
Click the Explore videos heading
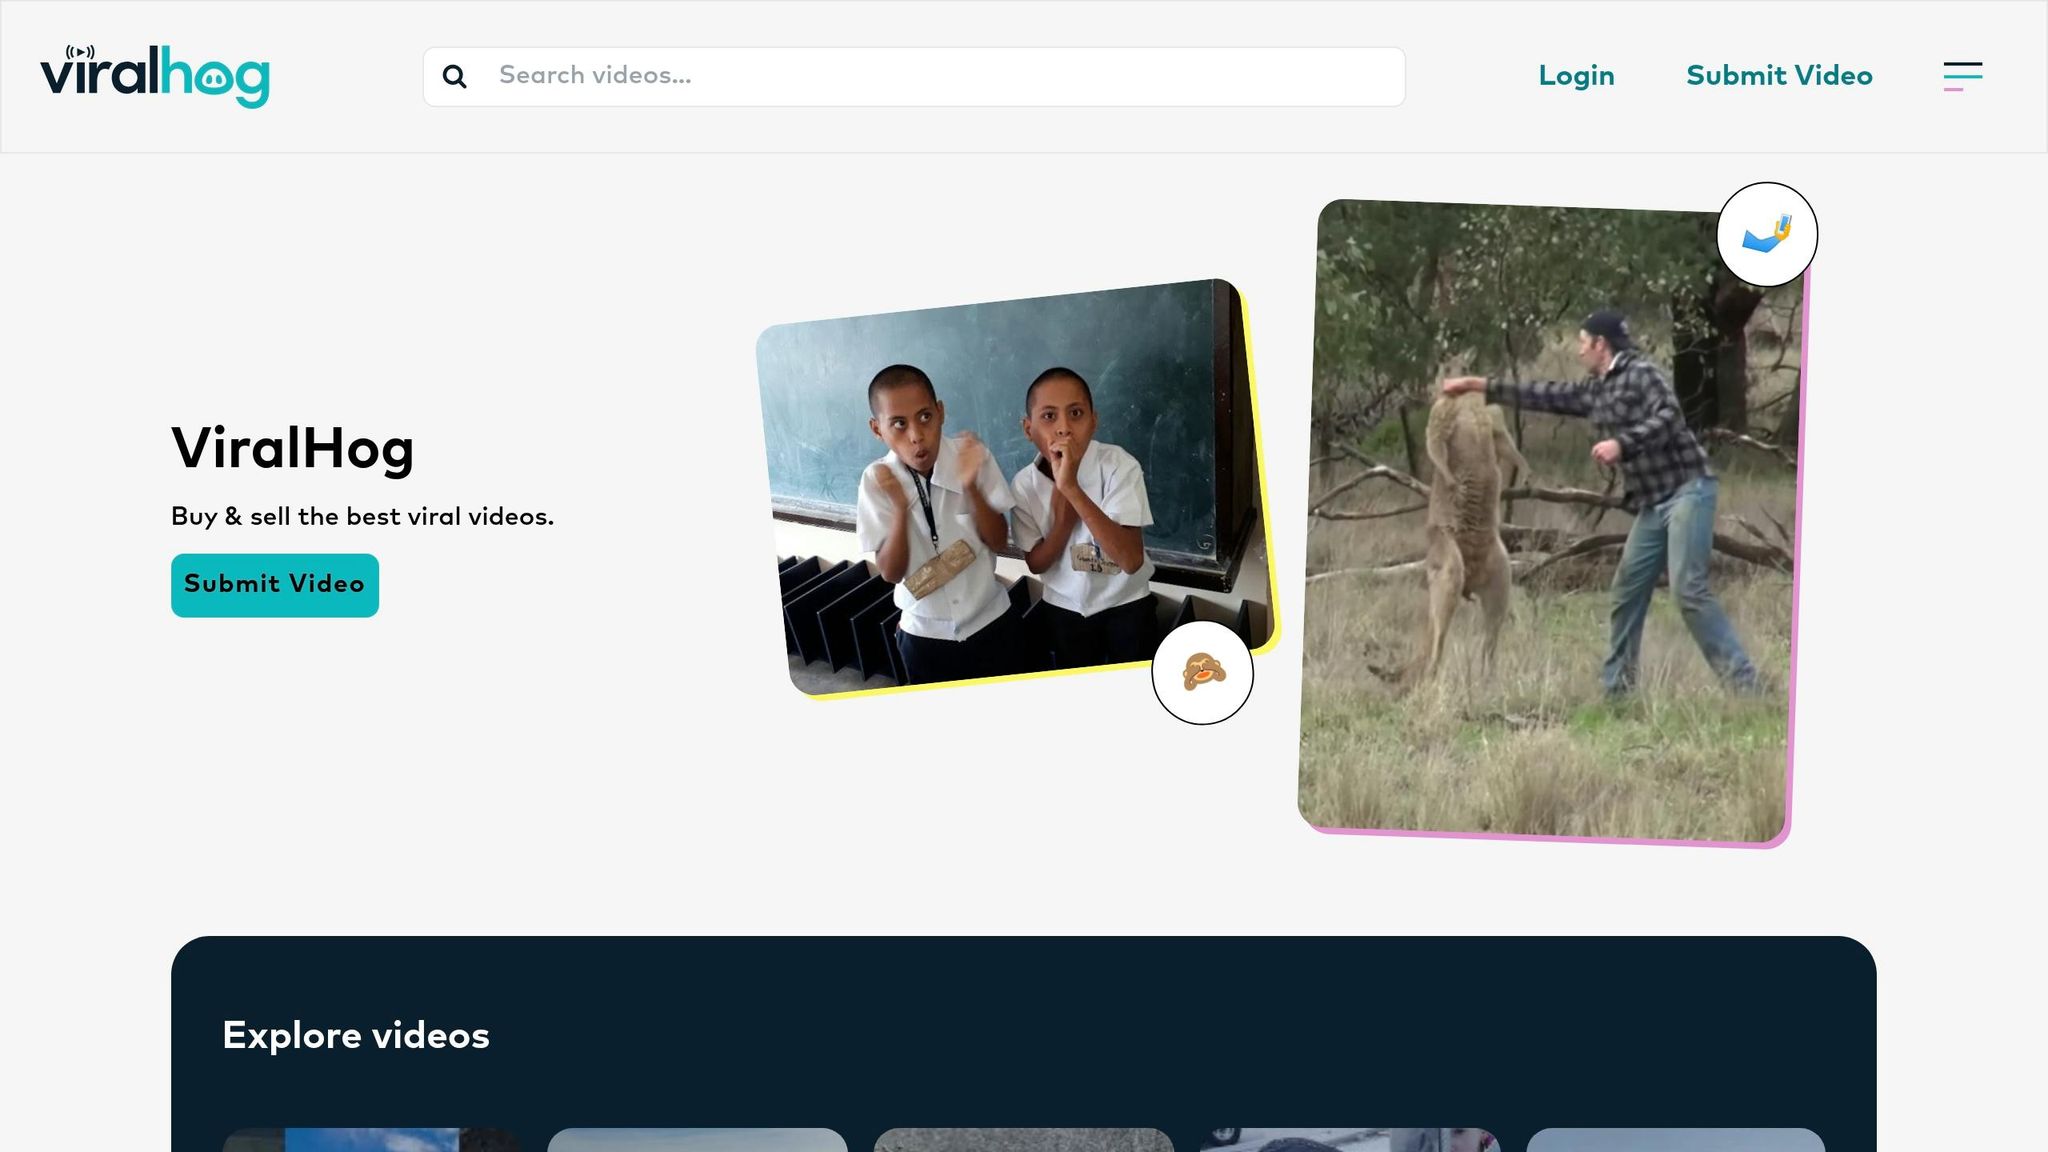(356, 1035)
